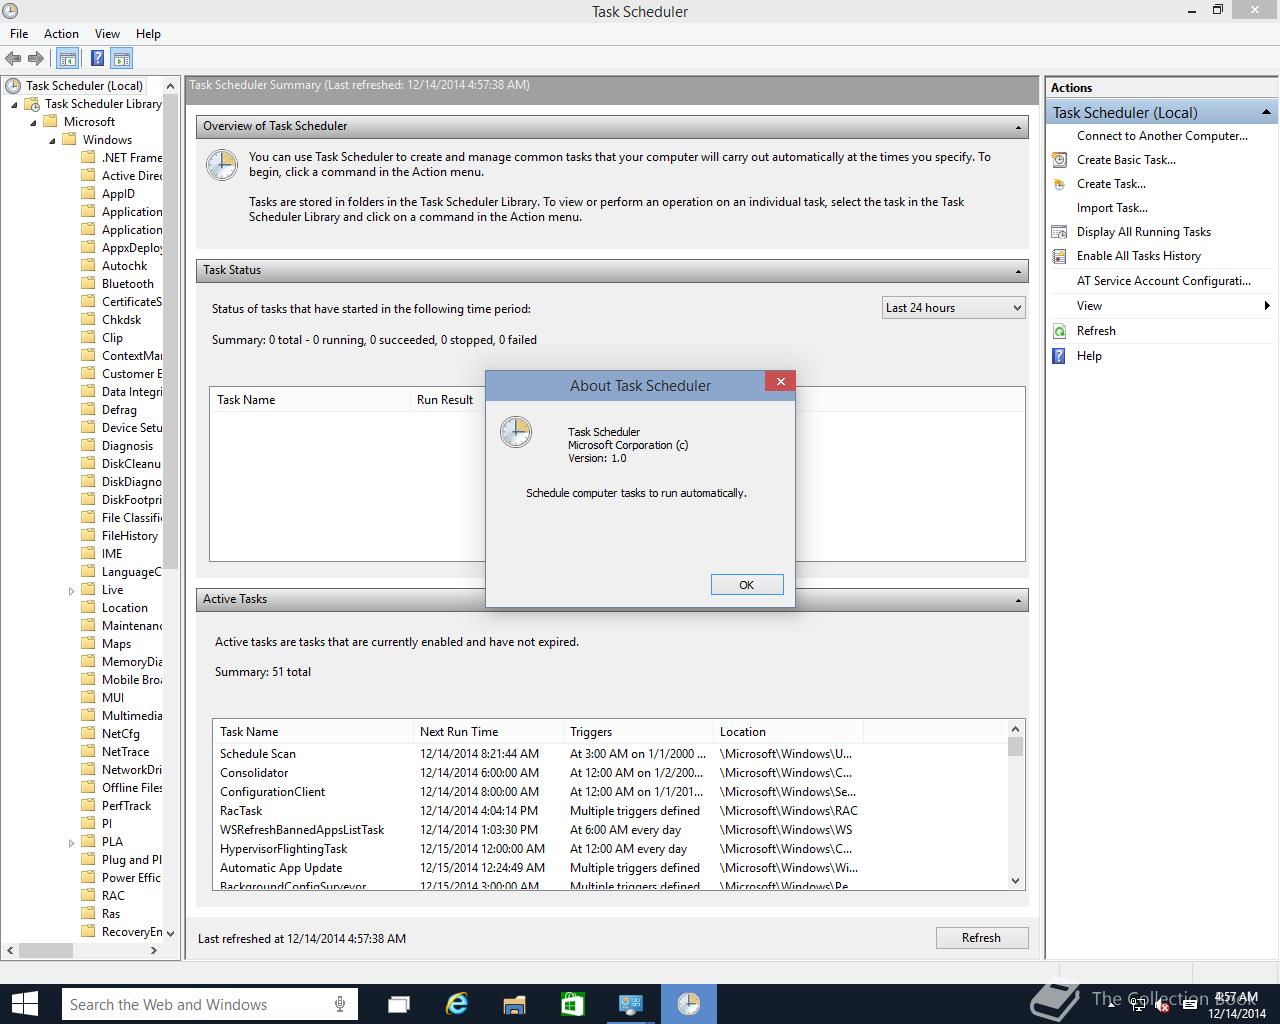Open the Last 24 hours dropdown
The width and height of the screenshot is (1280, 1024).
point(954,308)
